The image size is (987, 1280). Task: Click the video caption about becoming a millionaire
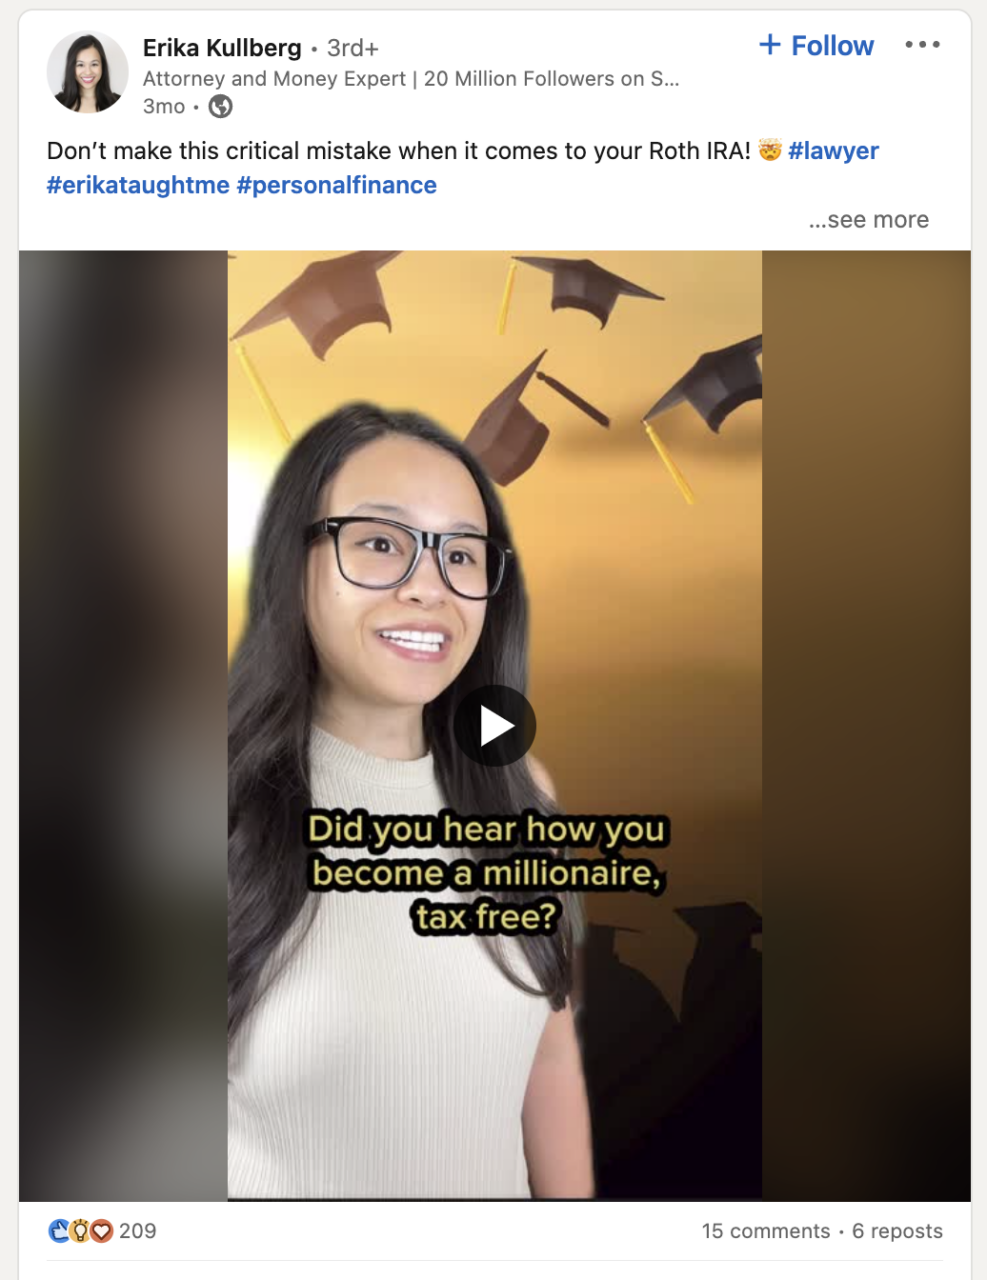(487, 873)
